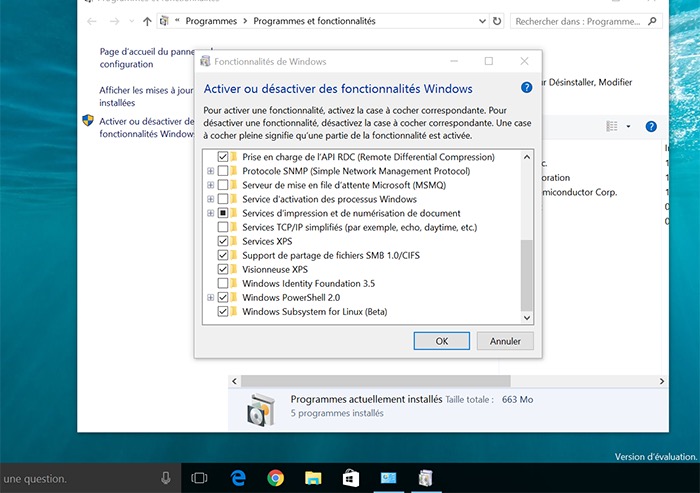Click the Annuler button
Viewport: 700px width, 493px height.
(x=505, y=341)
